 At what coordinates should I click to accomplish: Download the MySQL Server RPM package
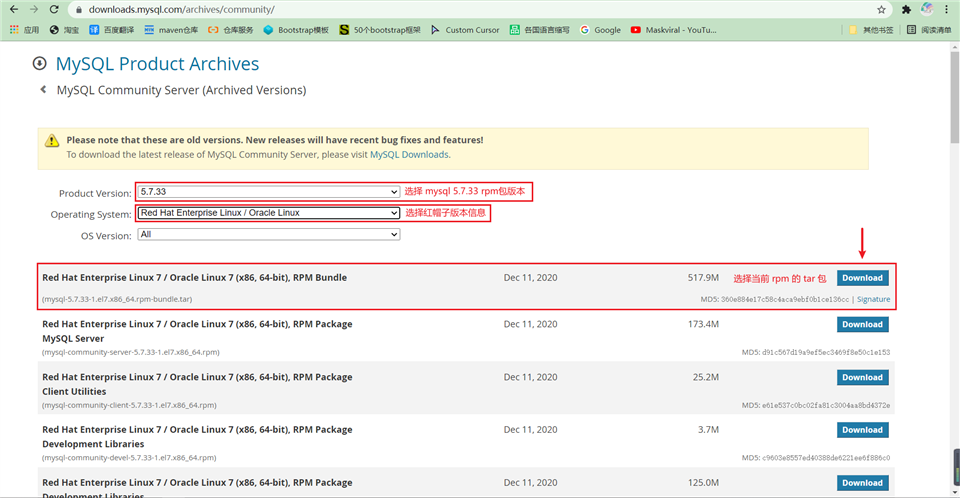[x=862, y=325]
